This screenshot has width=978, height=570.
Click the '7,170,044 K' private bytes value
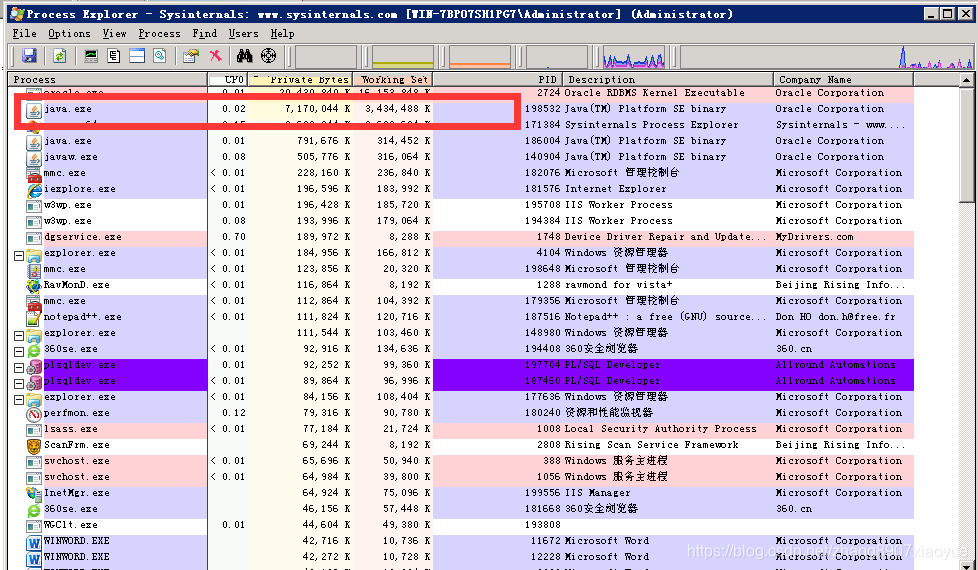[x=317, y=109]
